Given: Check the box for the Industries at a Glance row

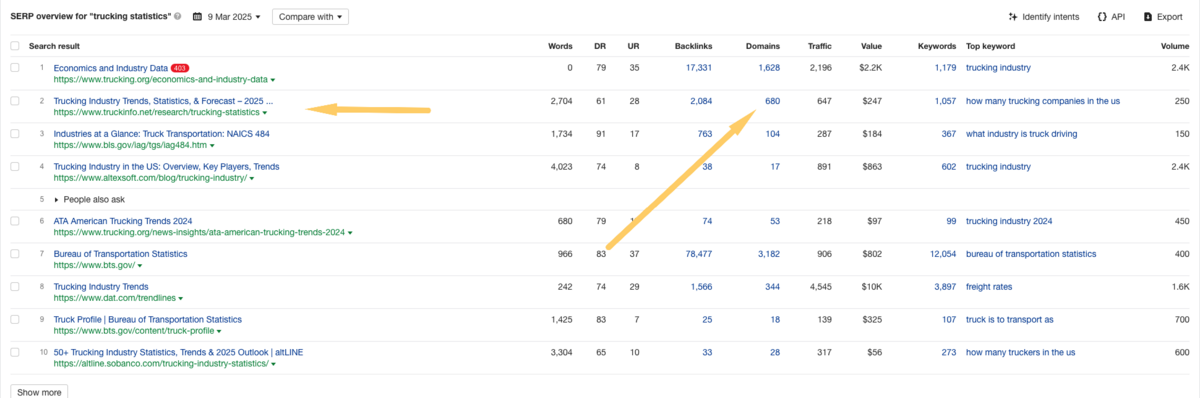Looking at the screenshot, I should [14, 133].
